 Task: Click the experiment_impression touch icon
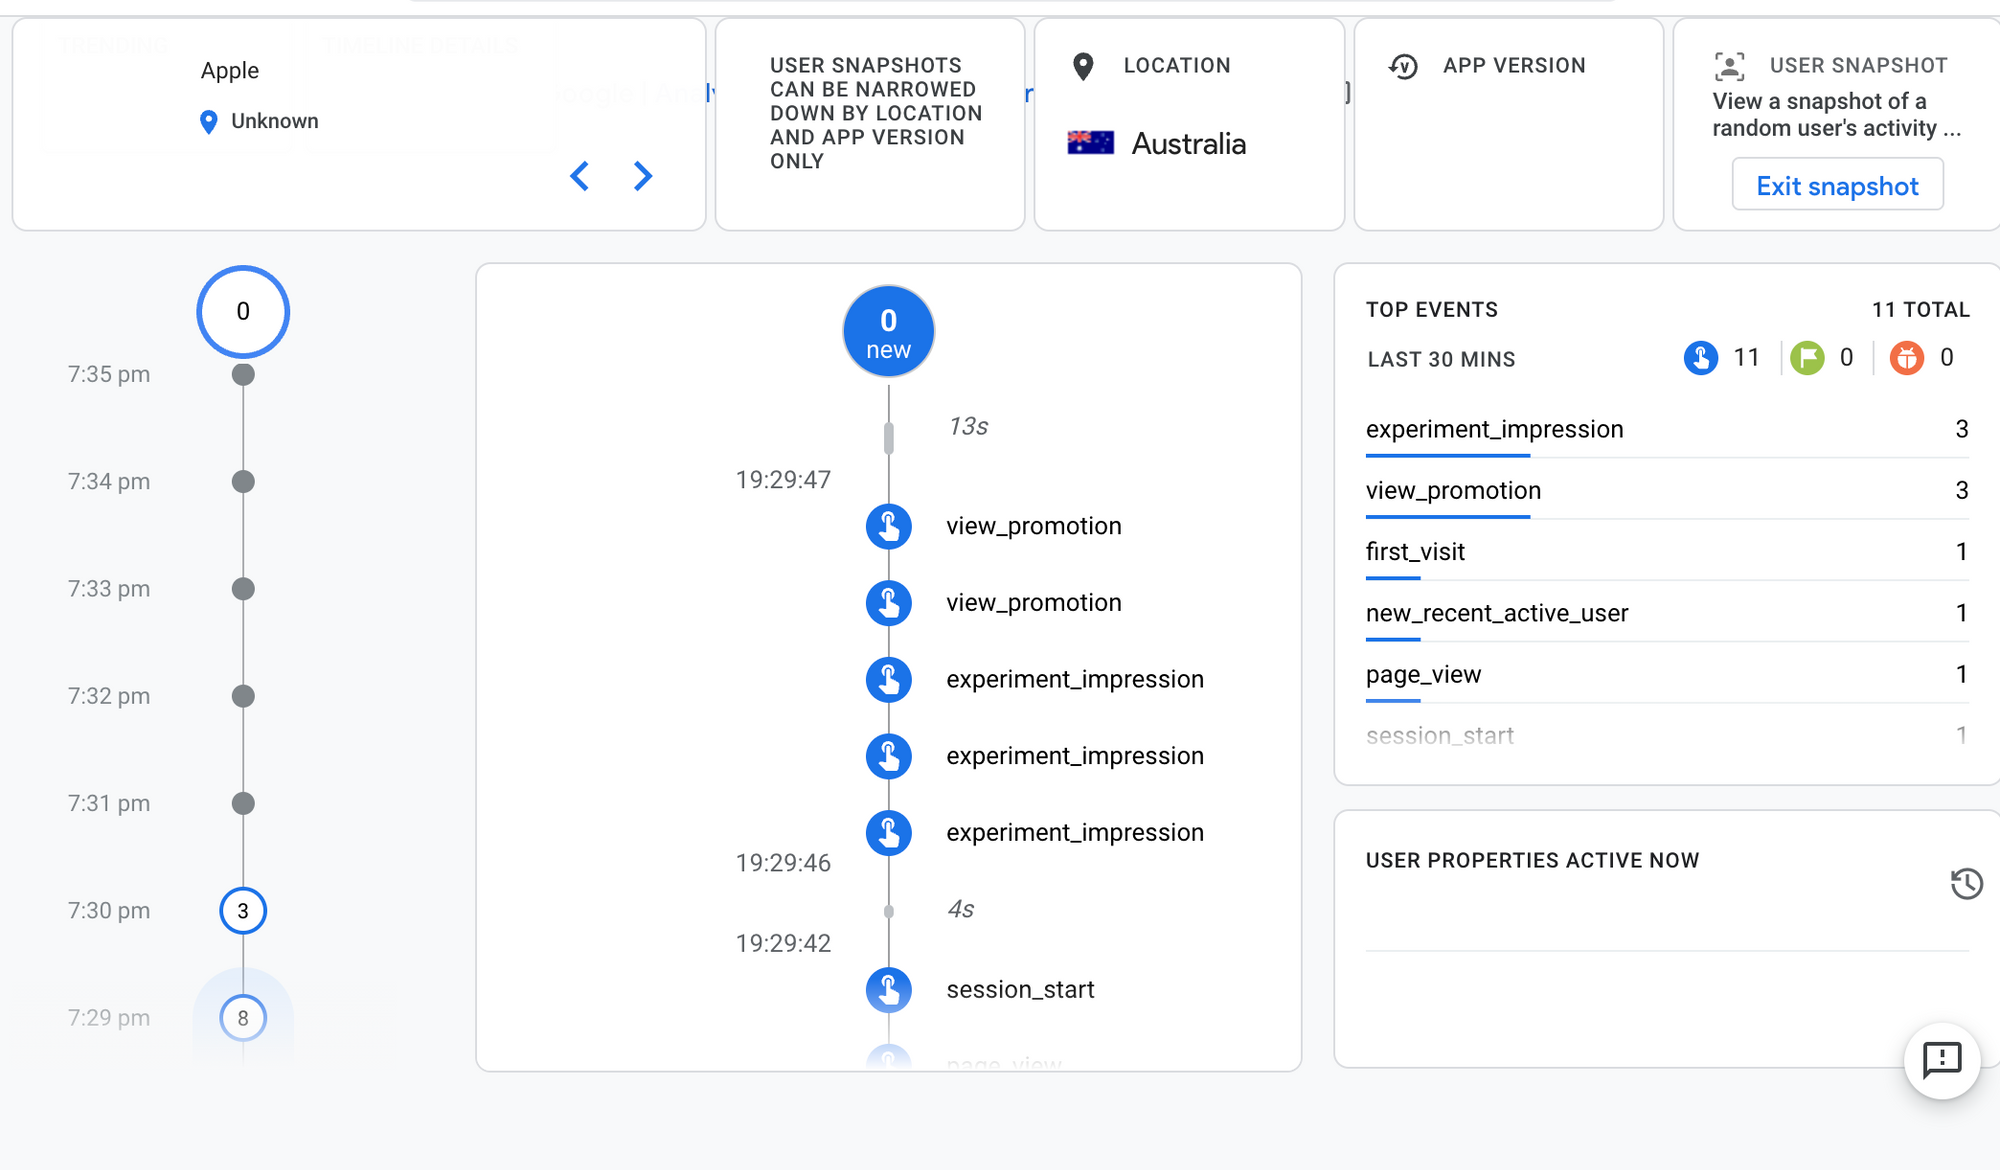(x=889, y=678)
